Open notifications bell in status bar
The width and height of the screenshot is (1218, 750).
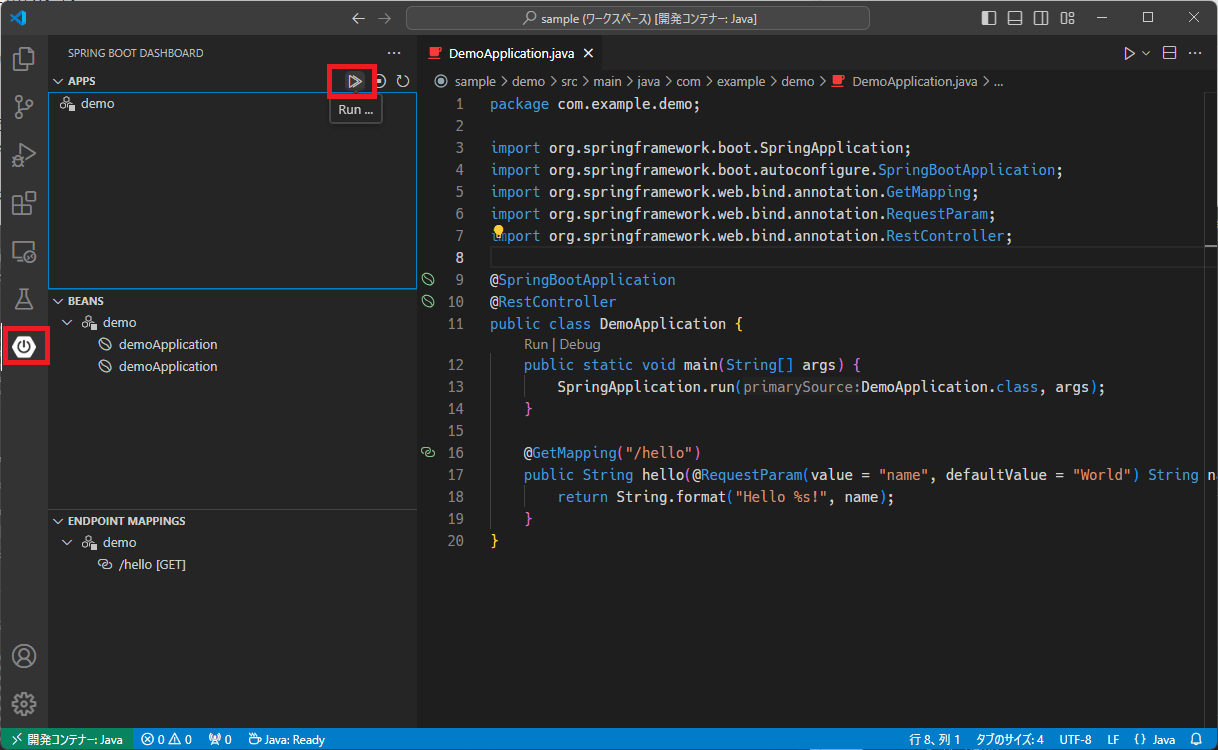[1196, 740]
